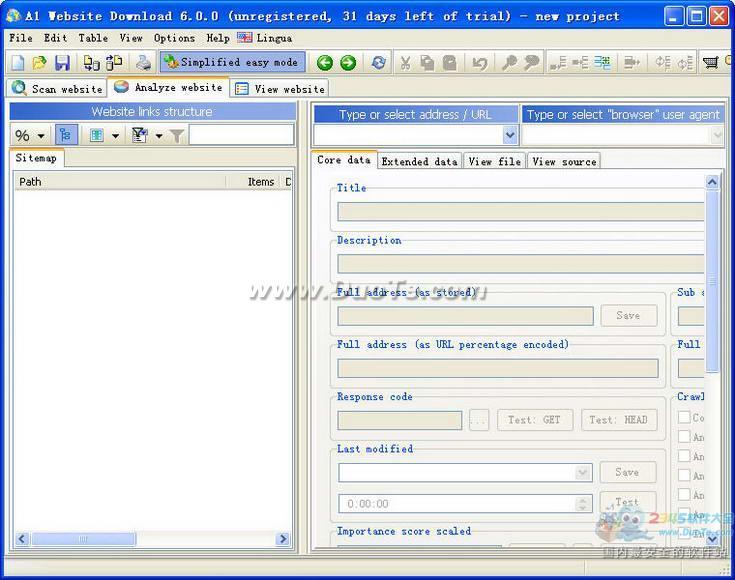Click the expand tree rows icon
This screenshot has height=580, width=735.
580,62
